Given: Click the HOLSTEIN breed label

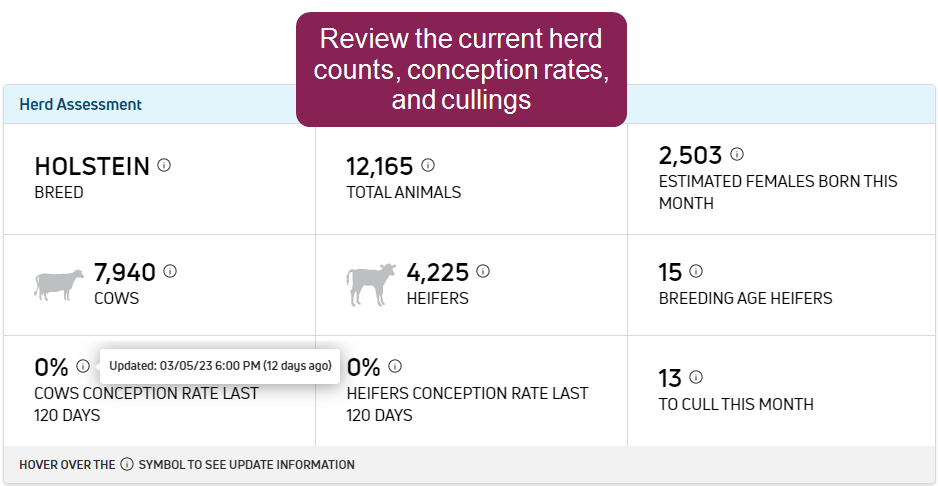Looking at the screenshot, I should pyautogui.click(x=92, y=166).
